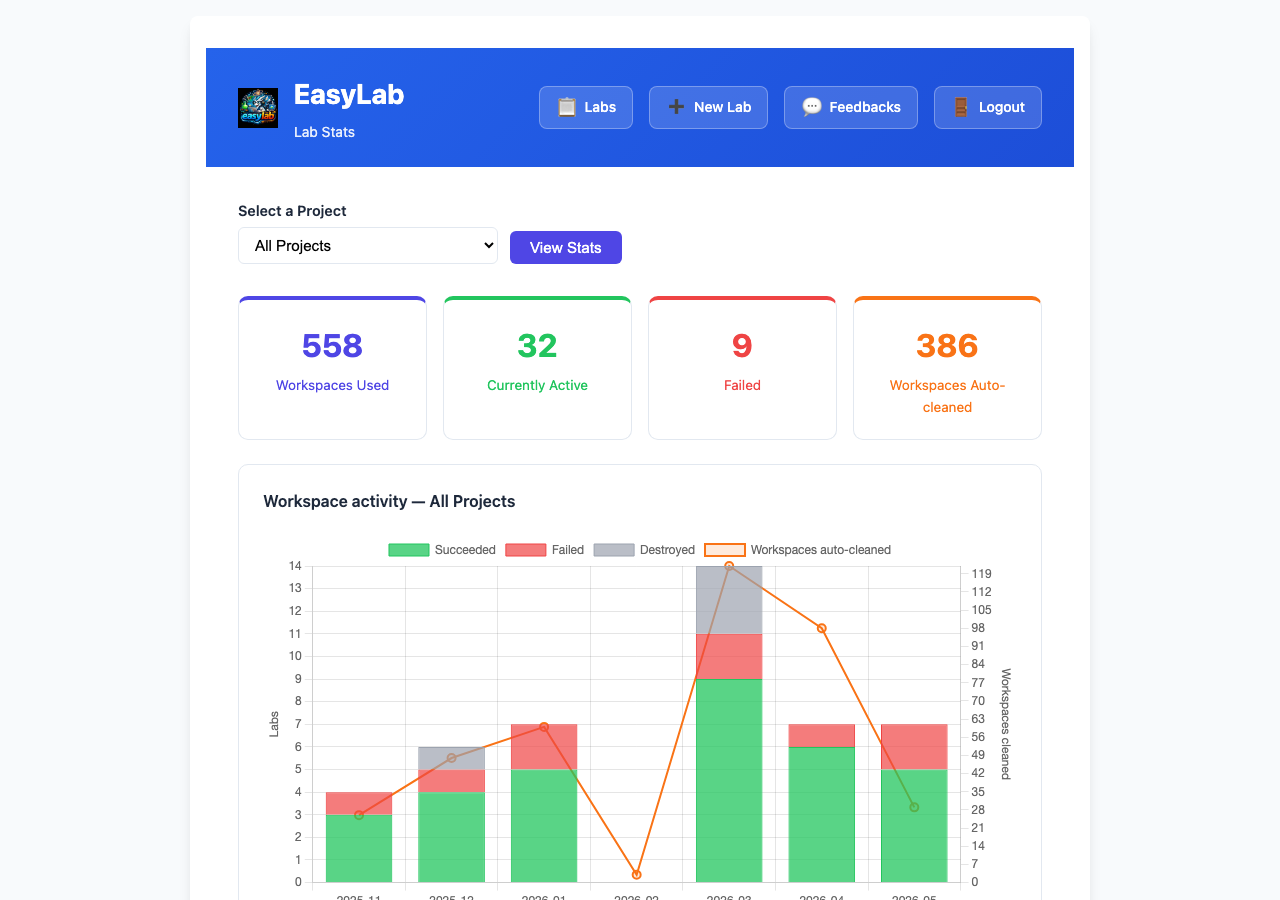Click the 32 Currently Active card
Viewport: 1280px width, 900px height.
pos(537,368)
